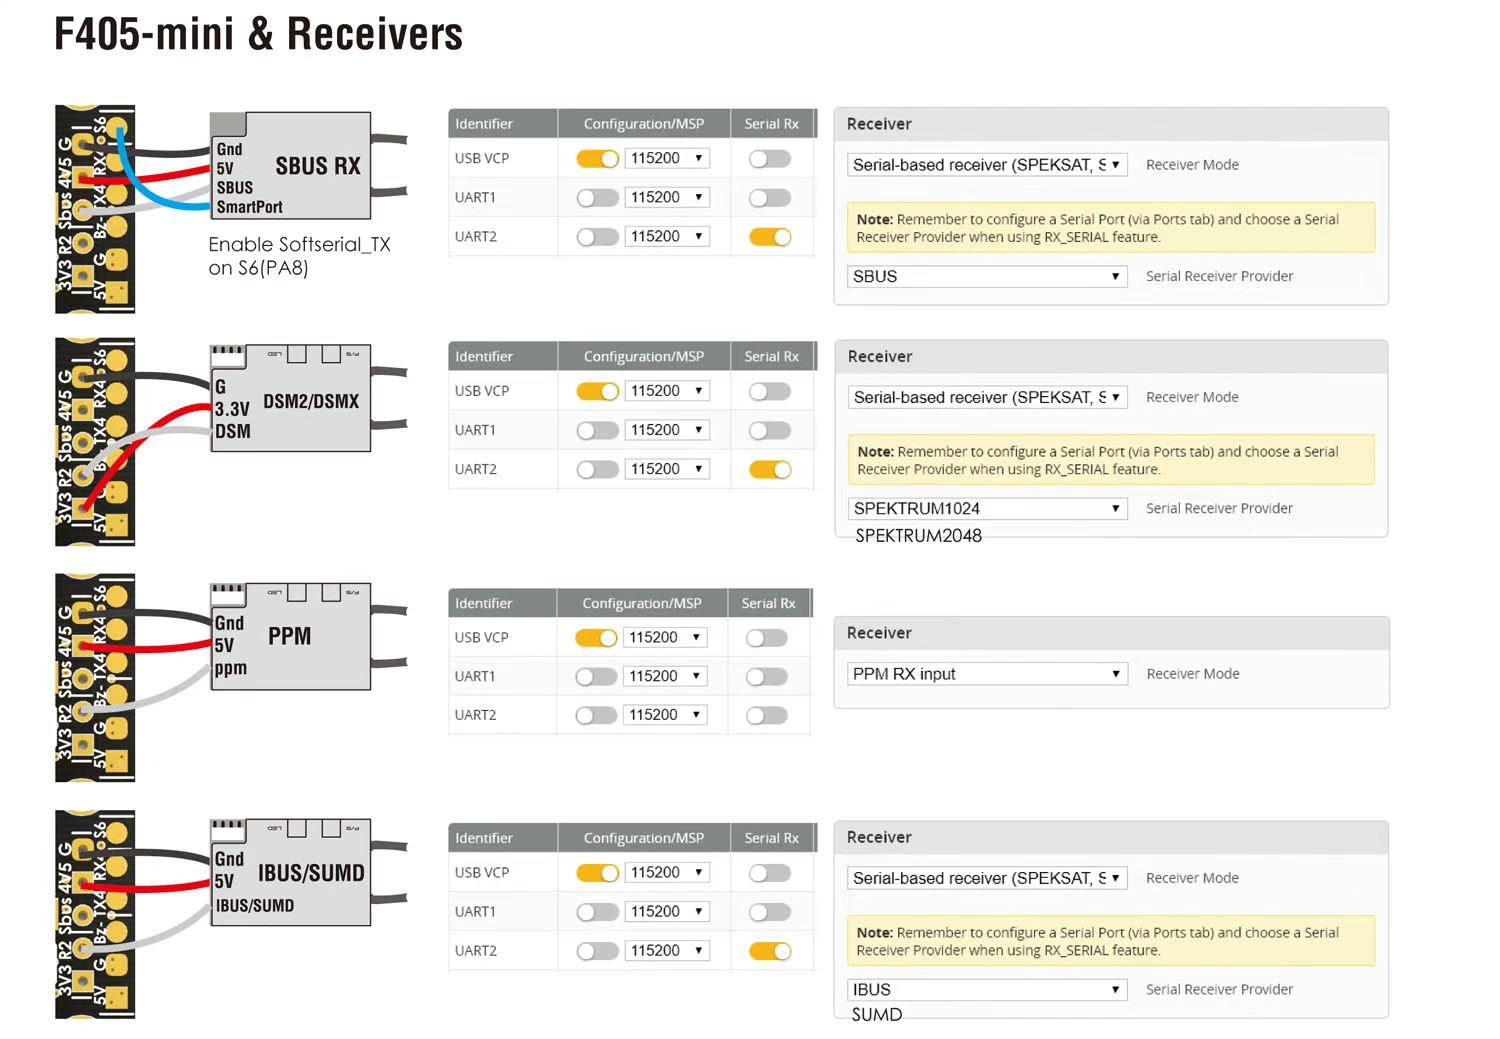Click the flight controller board beside DSM2/DSMX
The image size is (1500, 1039).
click(x=95, y=442)
